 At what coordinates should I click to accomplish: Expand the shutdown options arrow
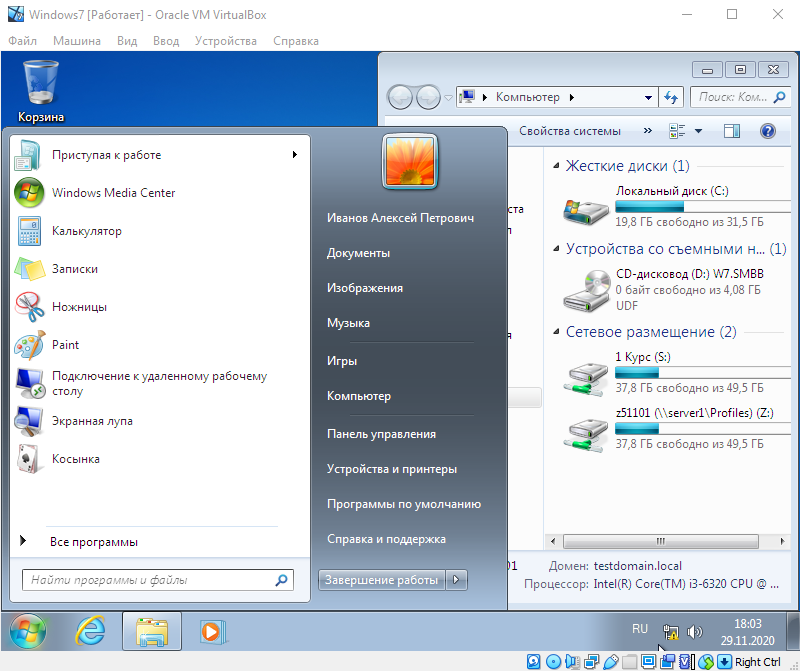click(x=457, y=580)
